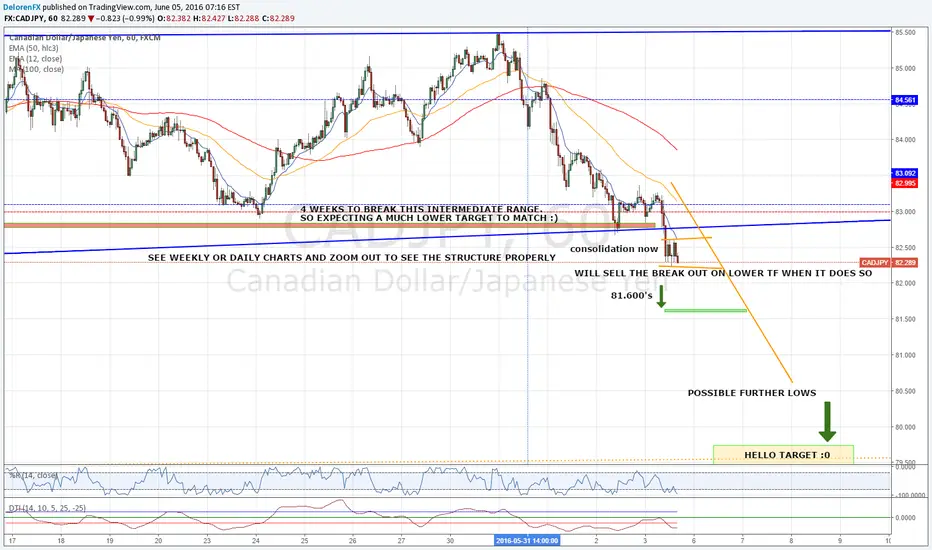Select the 81.600's target annotation

pos(632,296)
